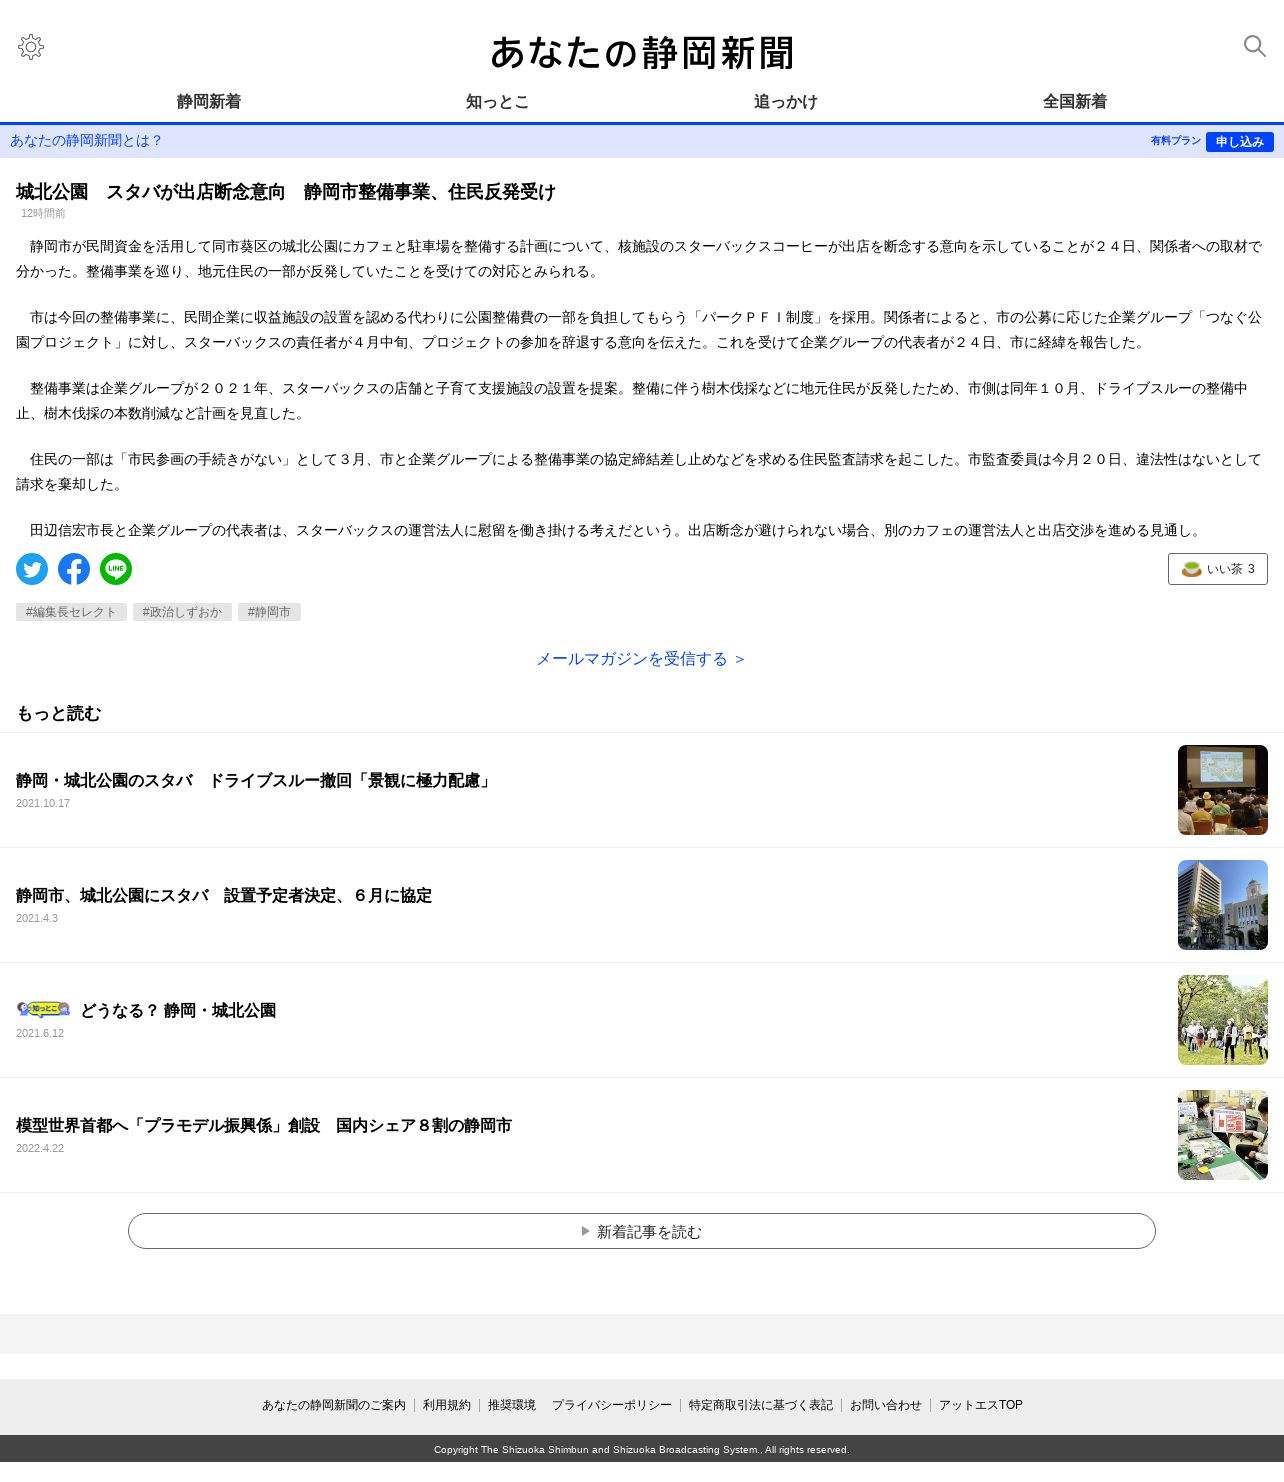Click the 知っとこ badge beside どうなる？静岡・城北公園
This screenshot has width=1284, height=1482.
[x=43, y=1010]
